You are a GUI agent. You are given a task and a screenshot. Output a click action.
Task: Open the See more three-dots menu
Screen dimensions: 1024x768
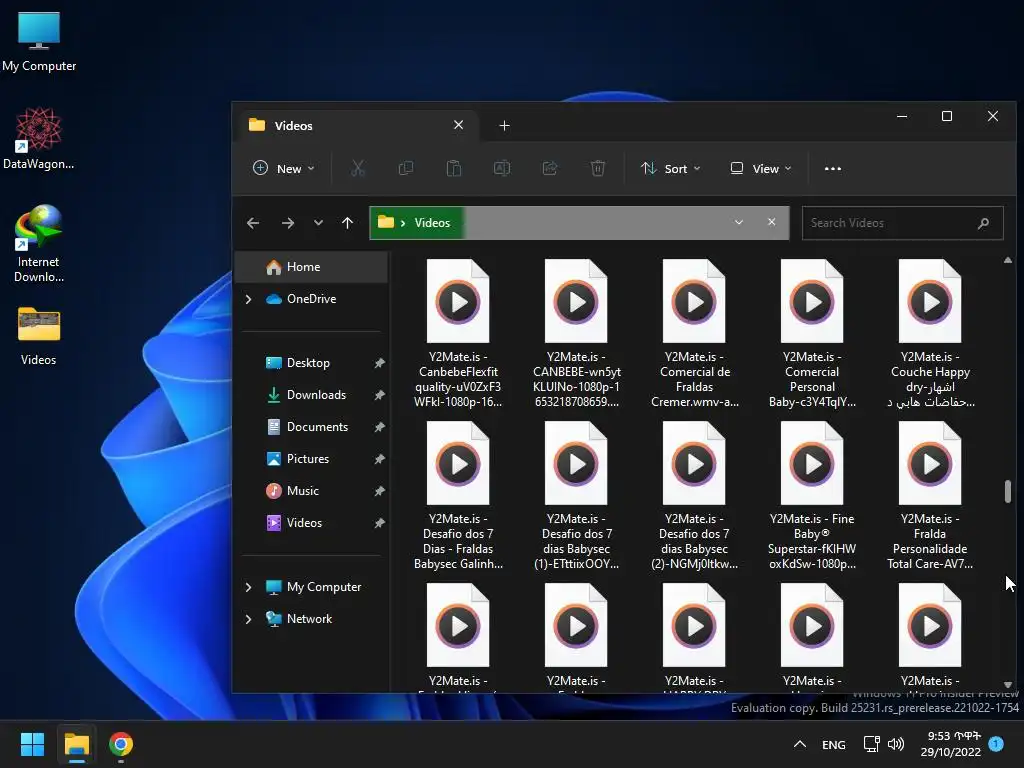click(833, 168)
